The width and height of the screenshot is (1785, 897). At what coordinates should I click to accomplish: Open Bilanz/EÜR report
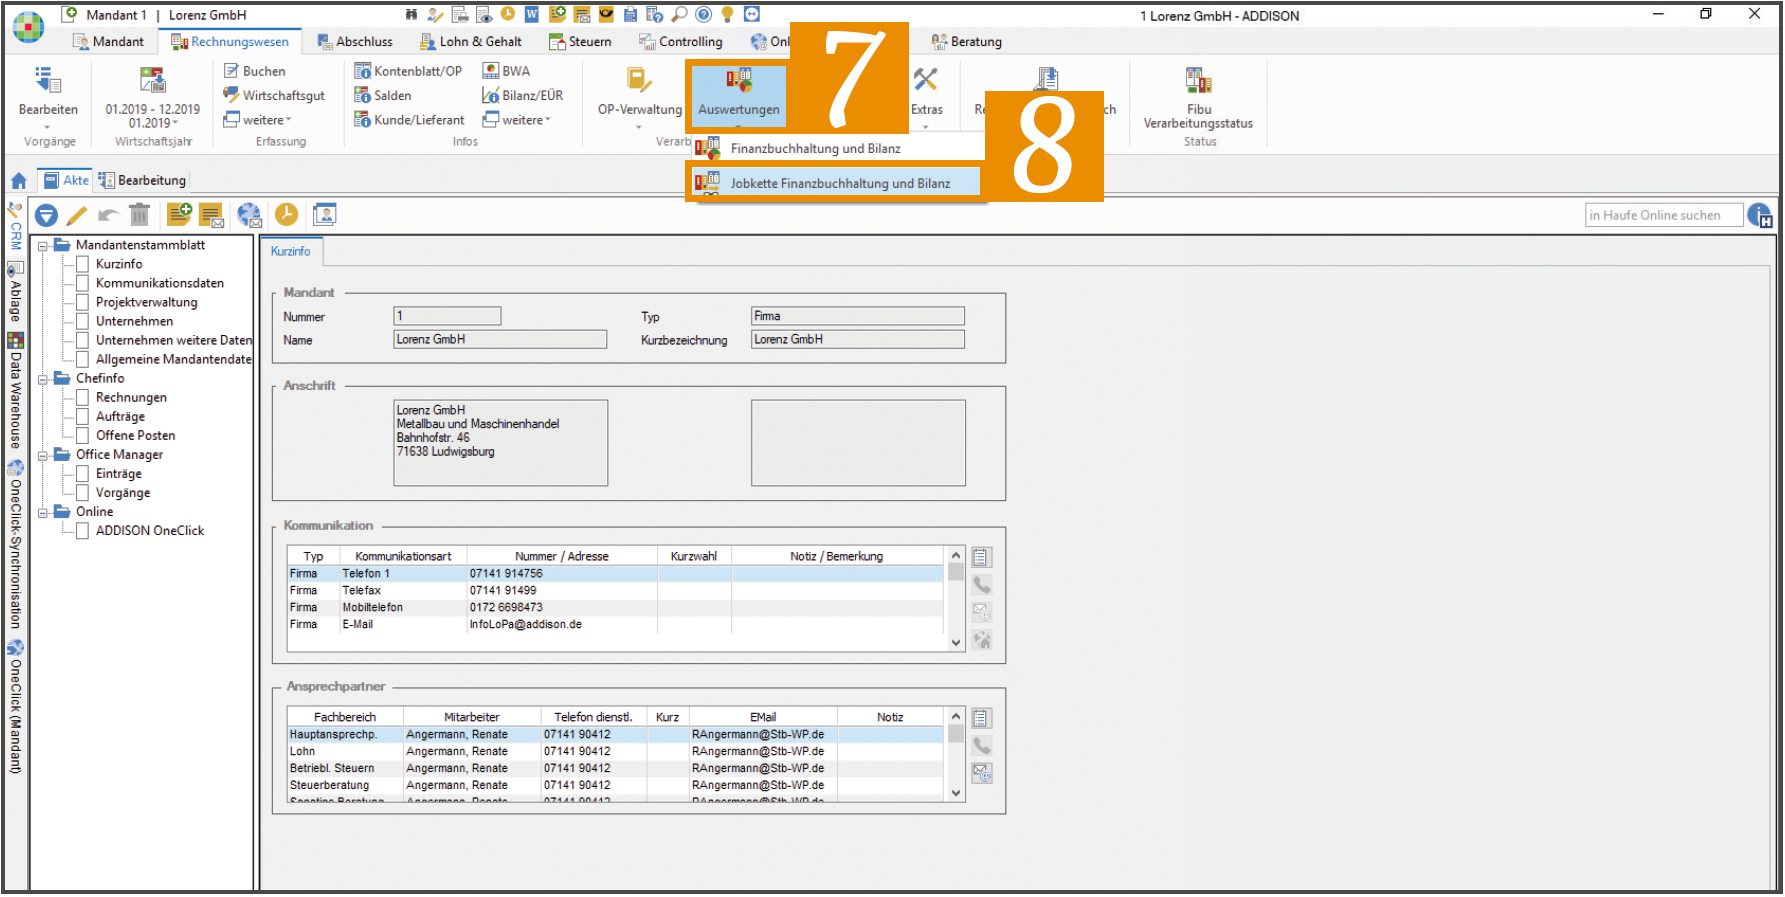(522, 95)
